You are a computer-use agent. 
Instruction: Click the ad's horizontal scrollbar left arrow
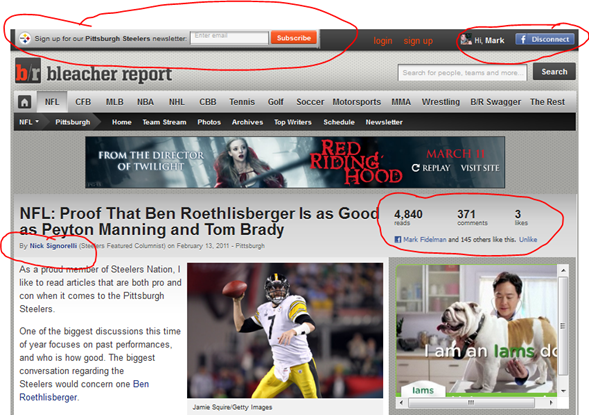pyautogui.click(x=401, y=403)
